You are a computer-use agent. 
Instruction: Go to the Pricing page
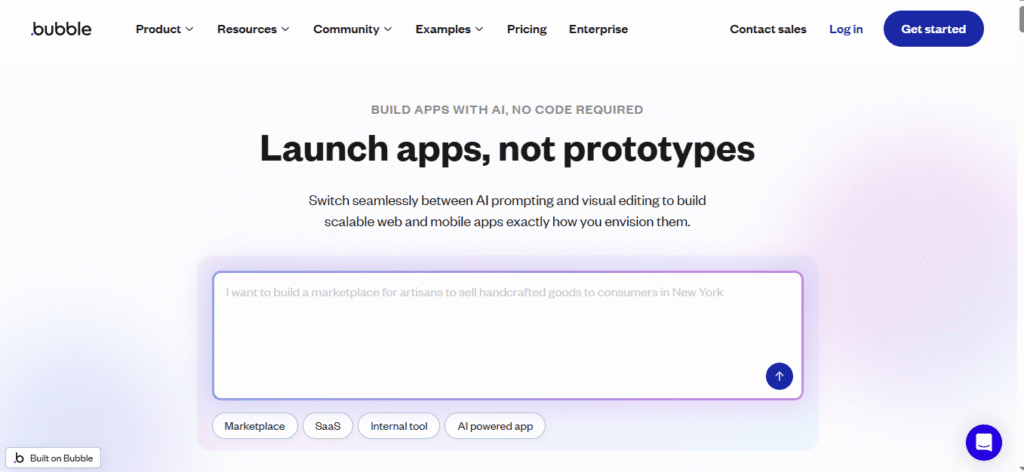[x=527, y=29]
